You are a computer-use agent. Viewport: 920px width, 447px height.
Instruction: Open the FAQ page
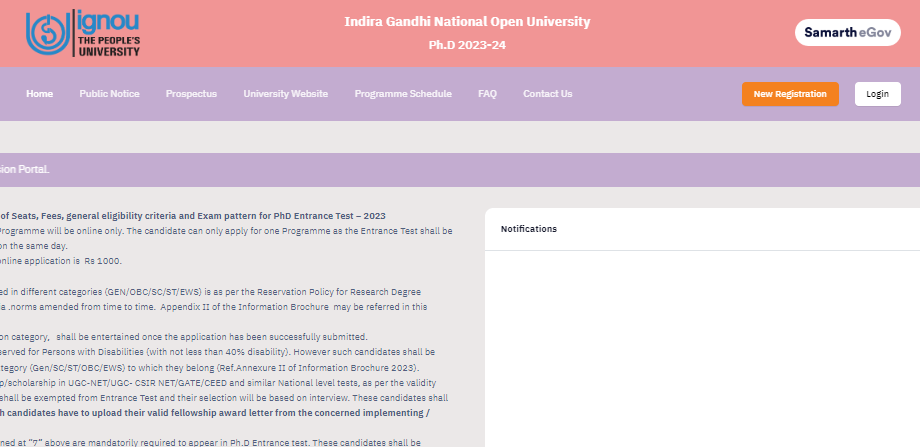point(488,94)
